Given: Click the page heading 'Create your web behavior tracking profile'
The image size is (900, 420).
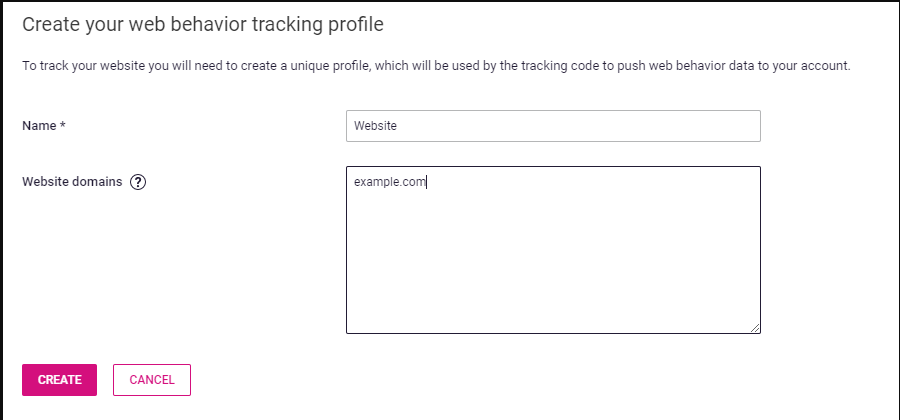Looking at the screenshot, I should [x=203, y=25].
